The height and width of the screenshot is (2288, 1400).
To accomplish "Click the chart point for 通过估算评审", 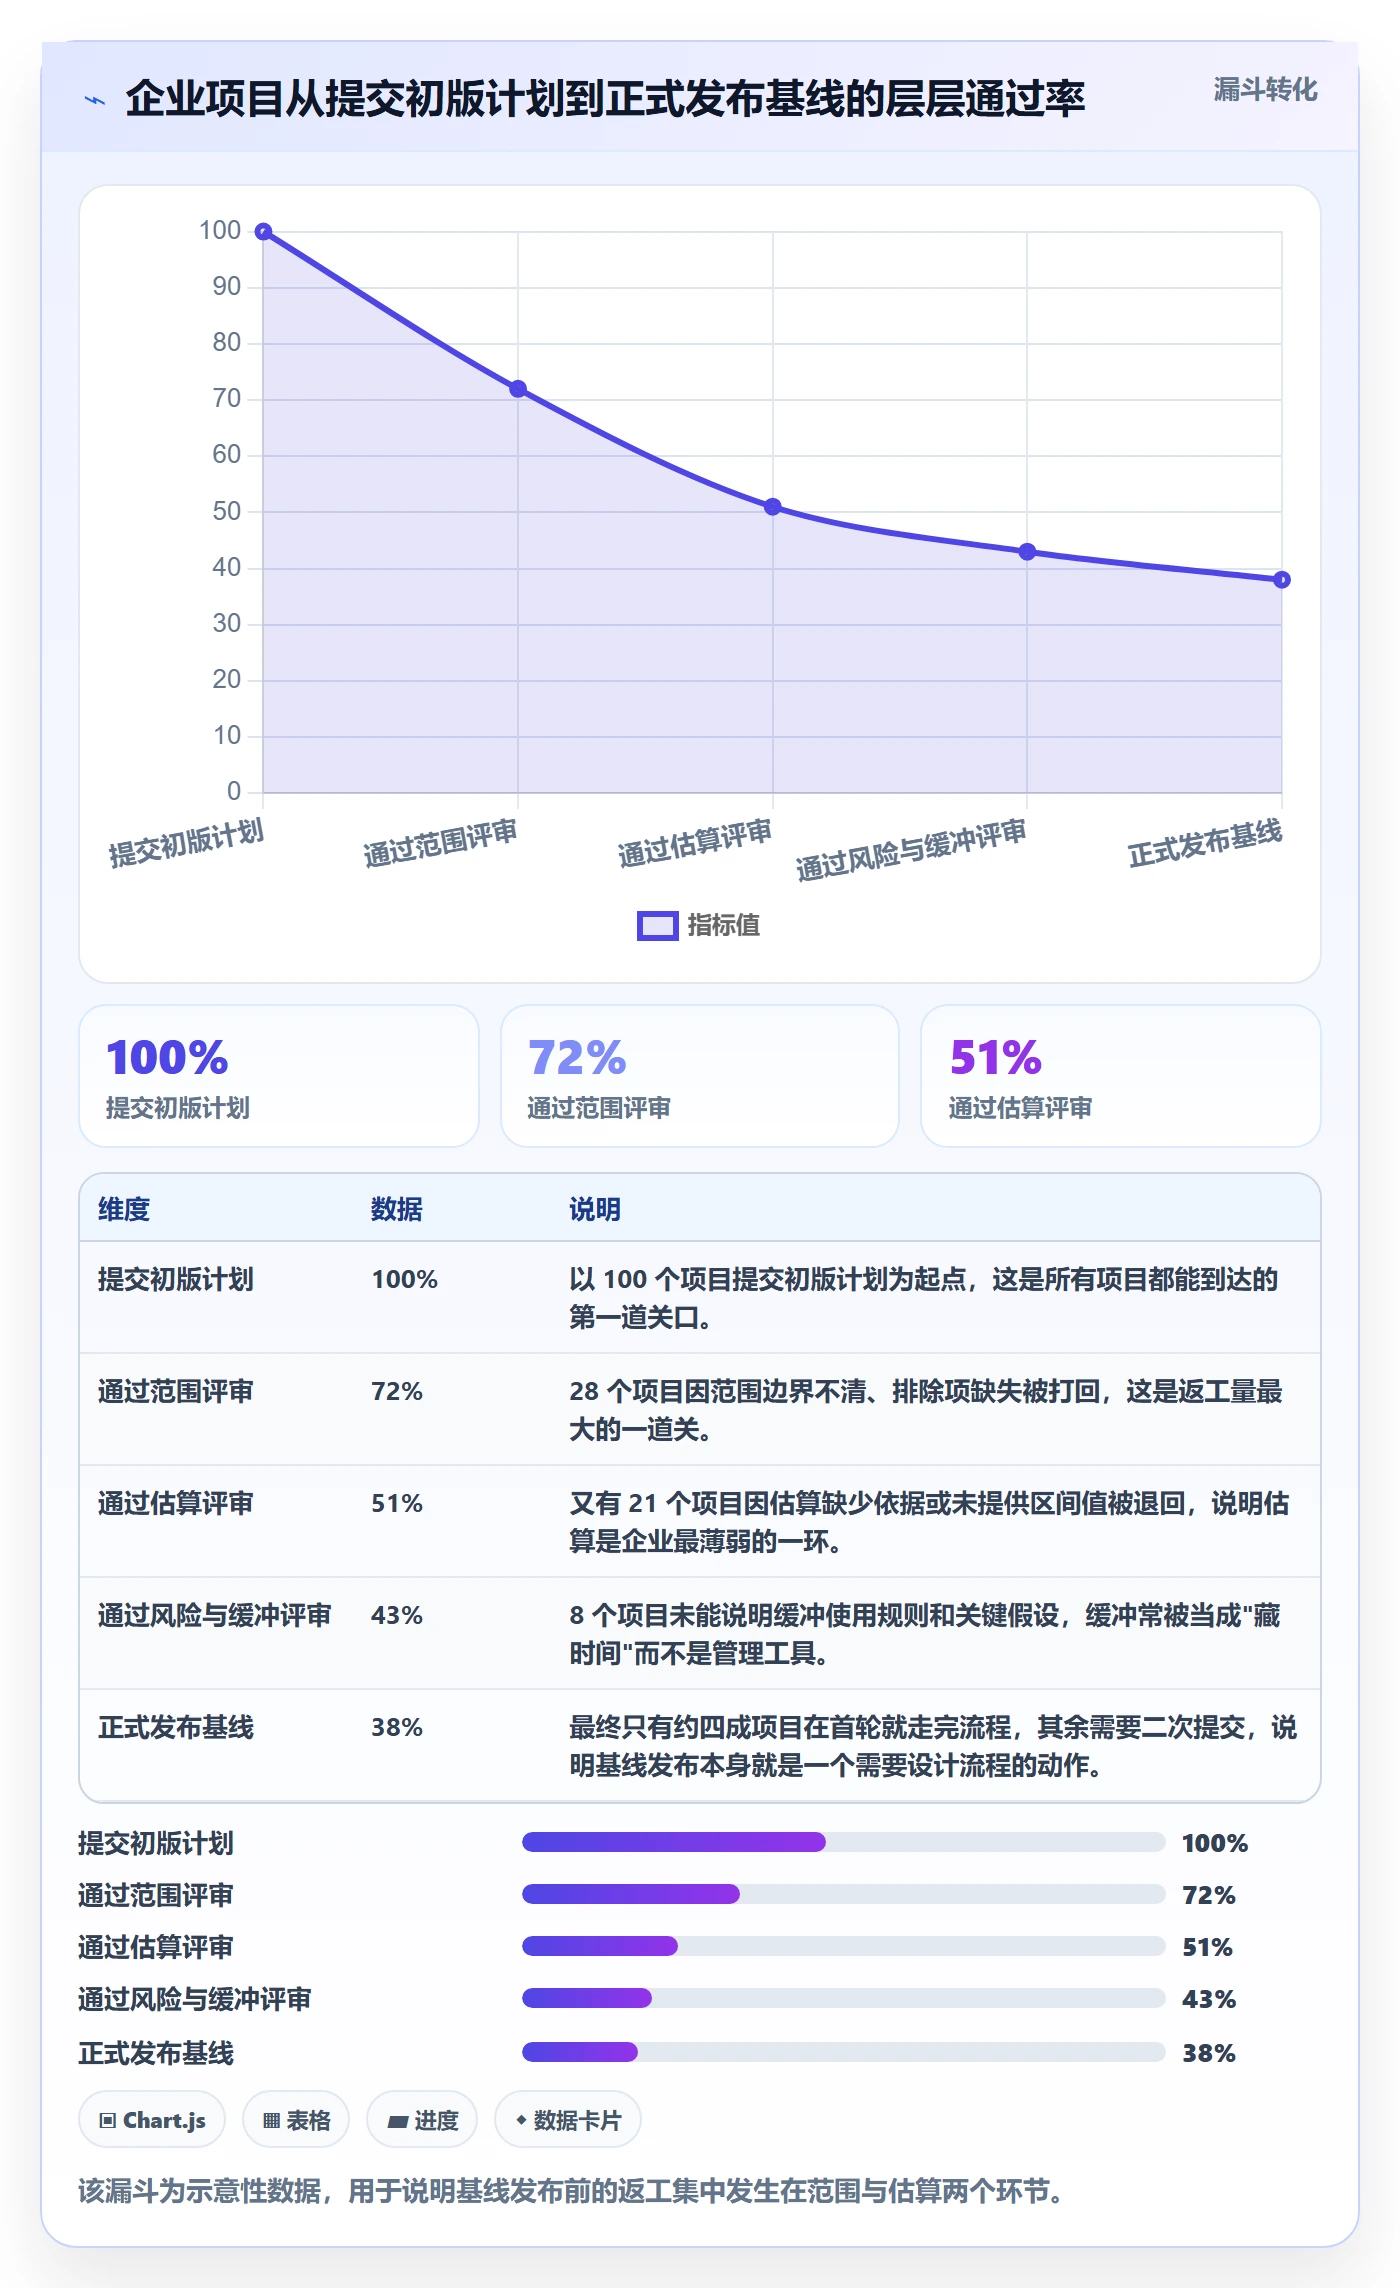I will [773, 507].
